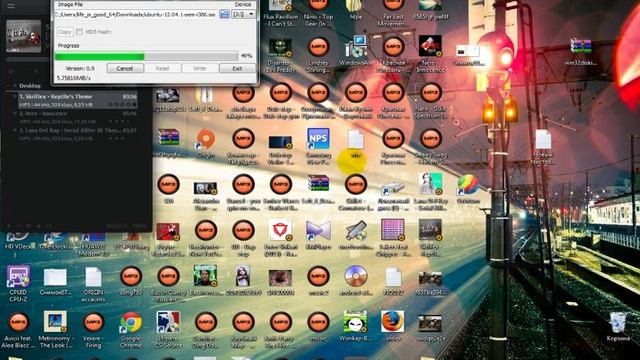Viewport: 640px width, 360px height.
Task: Select Avicii feat. Aloe Blacc MP3 file
Action: coord(18,330)
